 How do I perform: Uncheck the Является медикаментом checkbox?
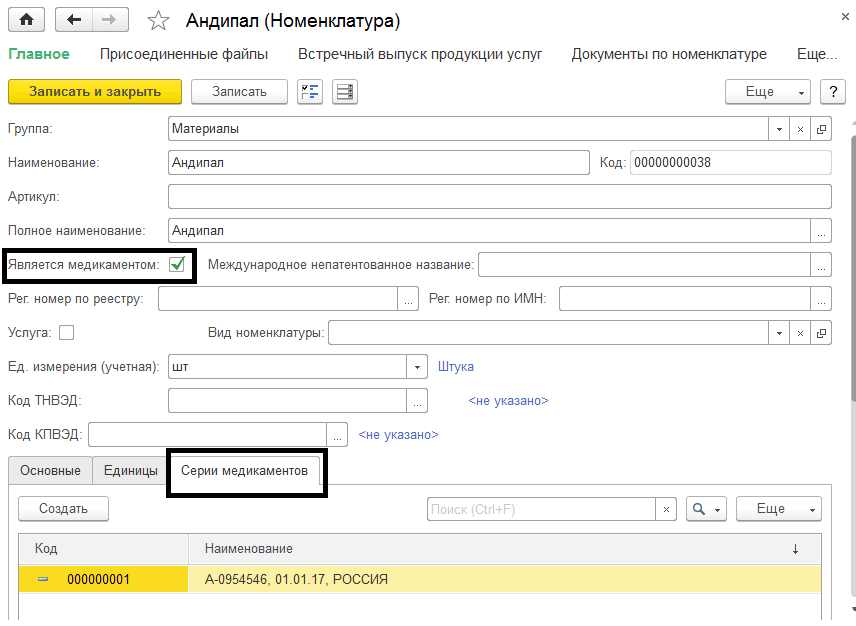[x=178, y=264]
